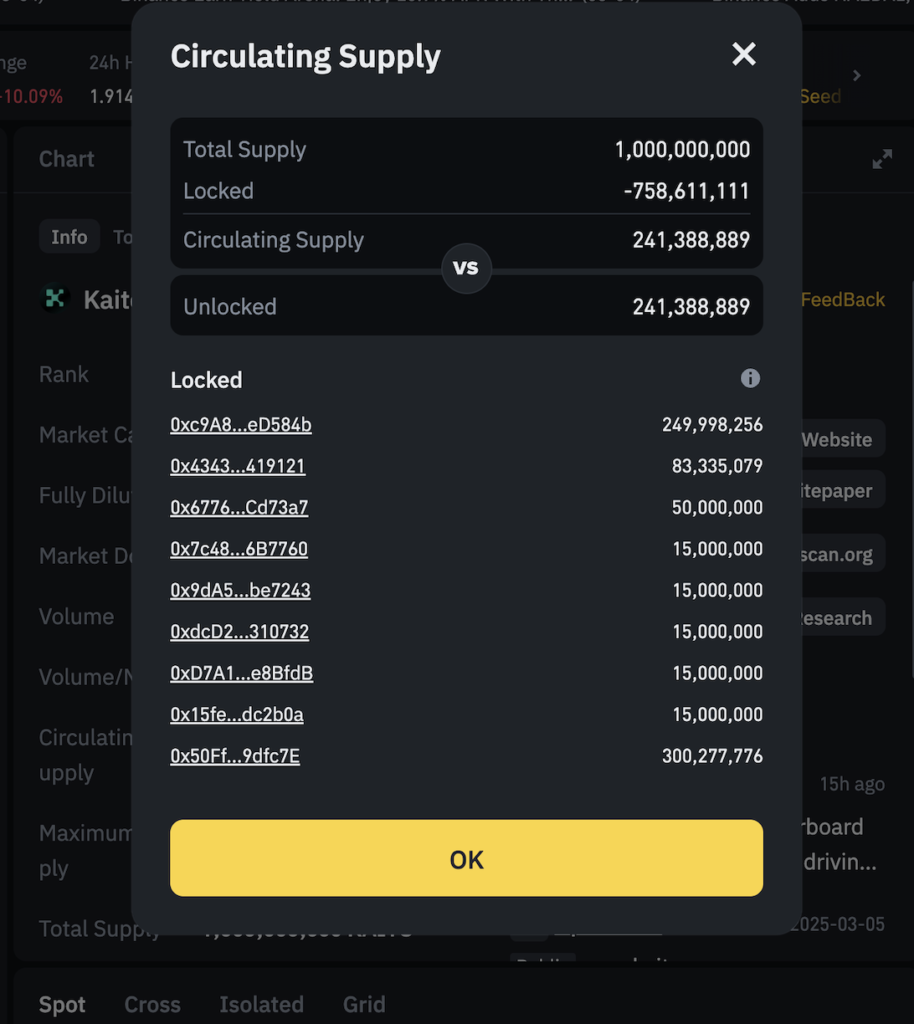Open locked address 0x7c48...6B7760
914x1024 pixels.
[239, 549]
